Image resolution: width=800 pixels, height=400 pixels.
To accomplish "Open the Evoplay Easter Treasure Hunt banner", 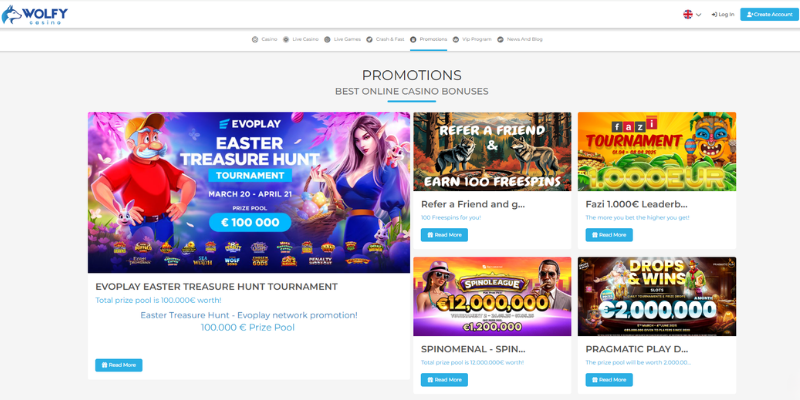I will click(248, 192).
